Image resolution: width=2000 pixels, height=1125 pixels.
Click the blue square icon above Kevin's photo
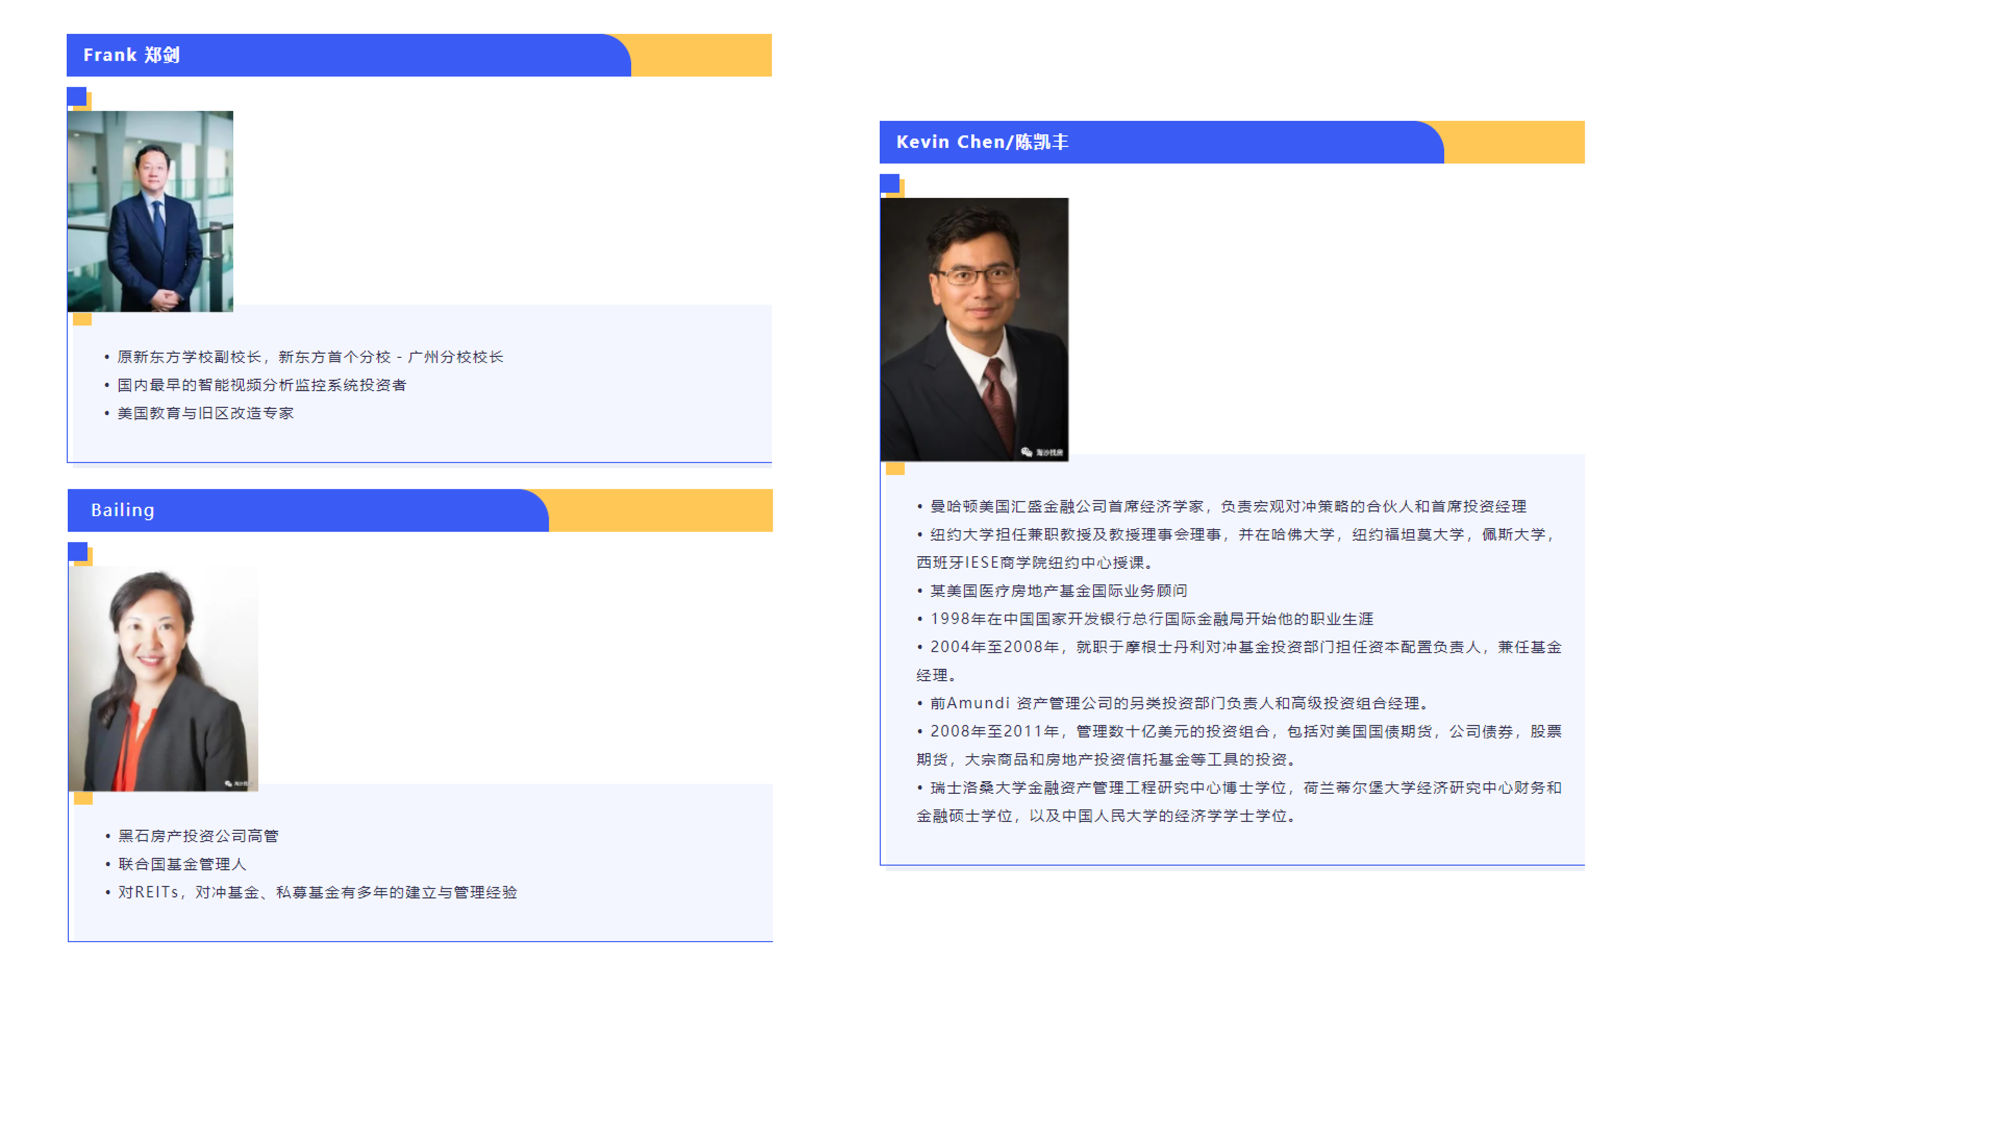(x=889, y=183)
